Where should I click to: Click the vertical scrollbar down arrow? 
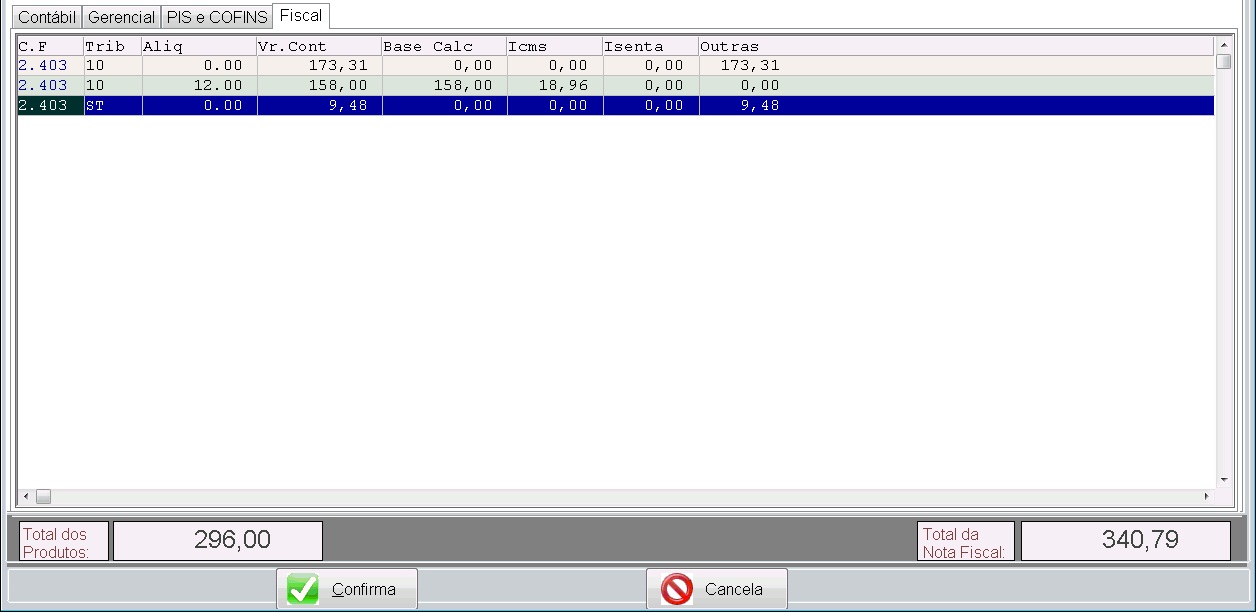point(1223,480)
